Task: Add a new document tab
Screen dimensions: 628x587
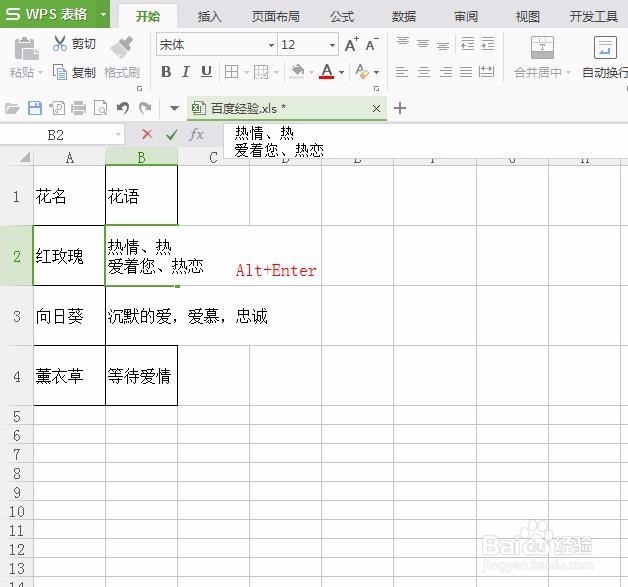Action: (400, 108)
